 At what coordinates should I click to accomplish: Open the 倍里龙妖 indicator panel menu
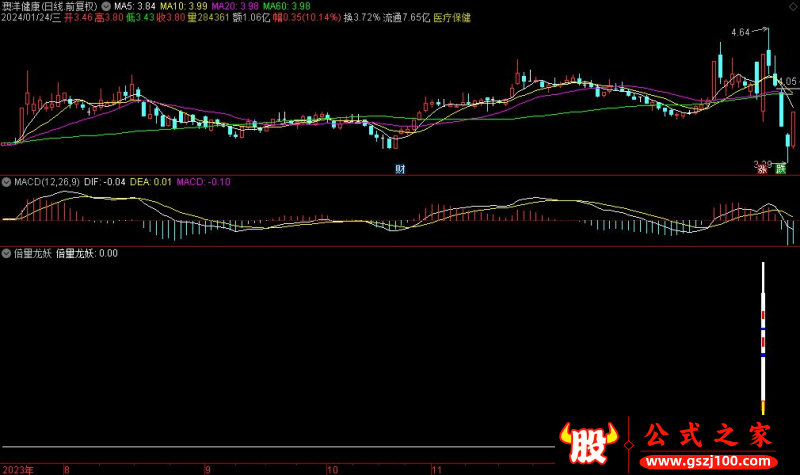pos(7,254)
